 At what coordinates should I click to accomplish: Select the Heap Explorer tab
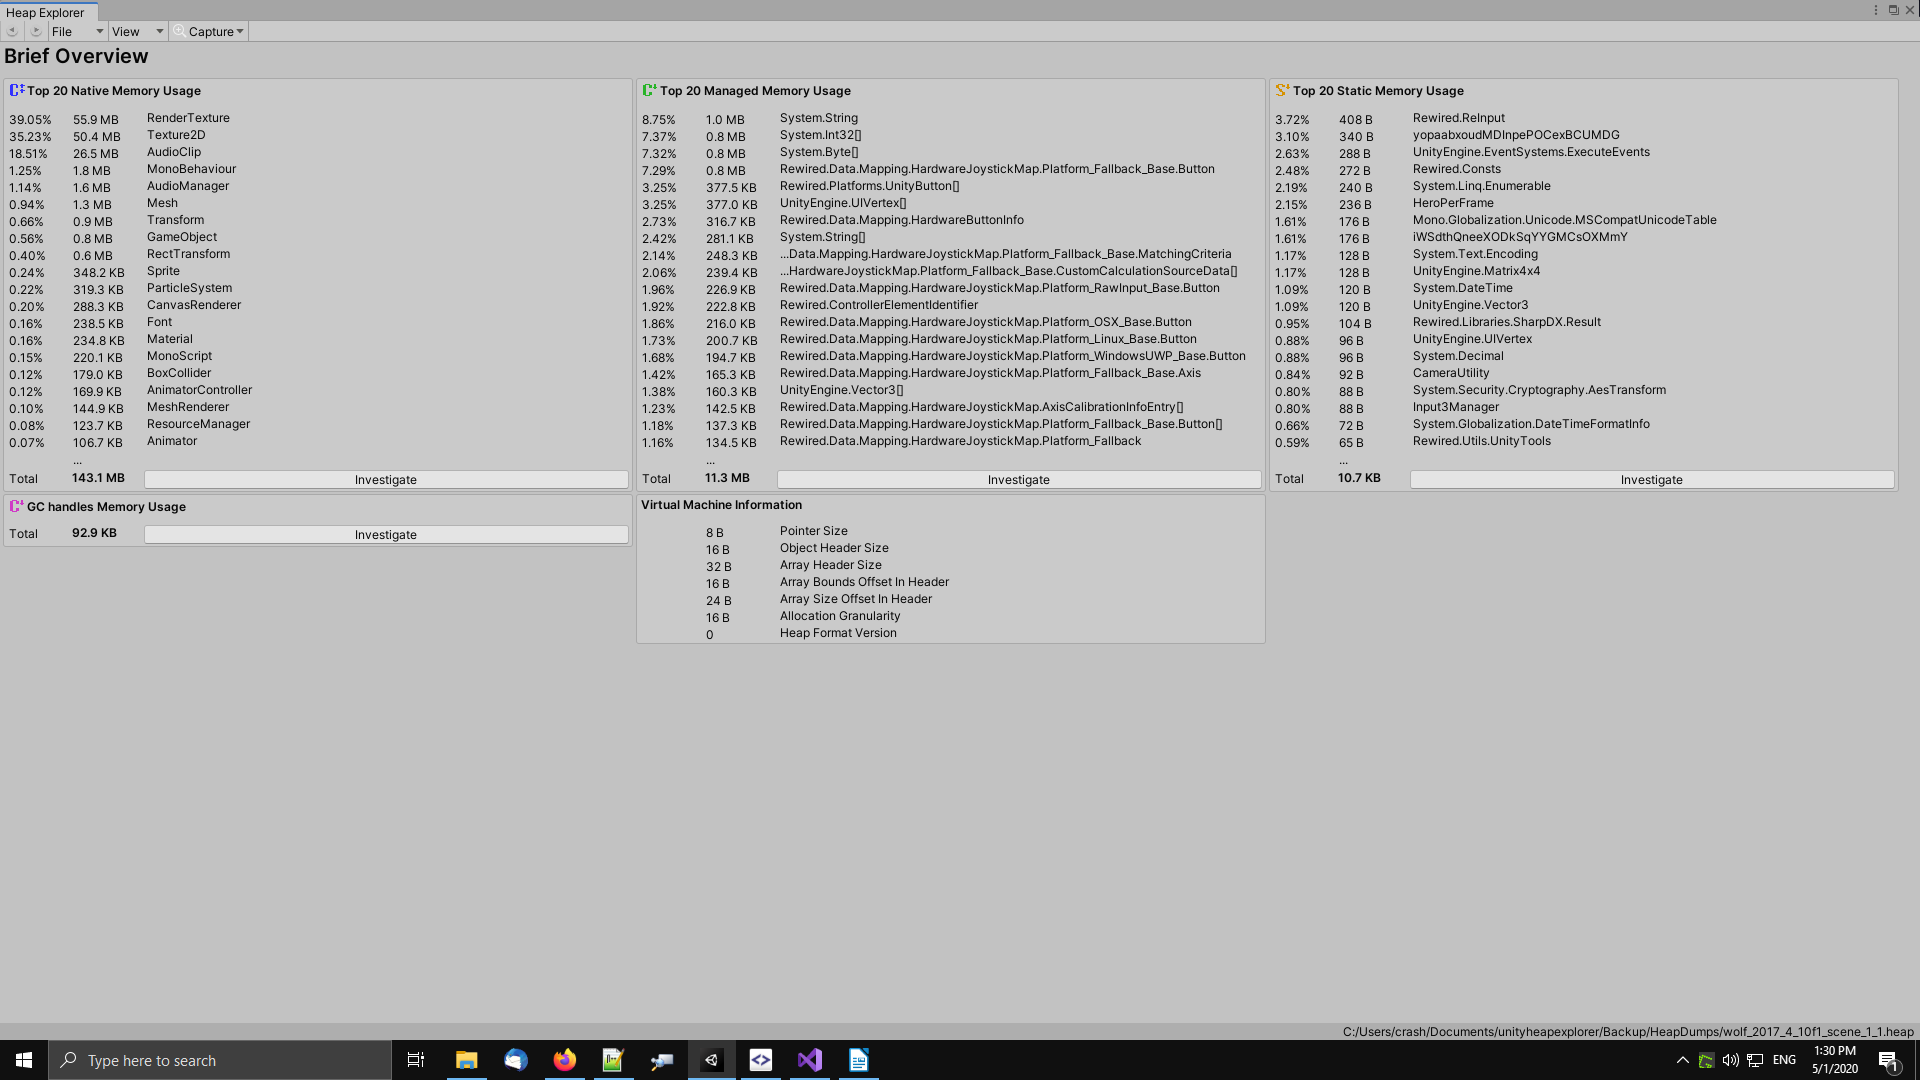click(46, 12)
